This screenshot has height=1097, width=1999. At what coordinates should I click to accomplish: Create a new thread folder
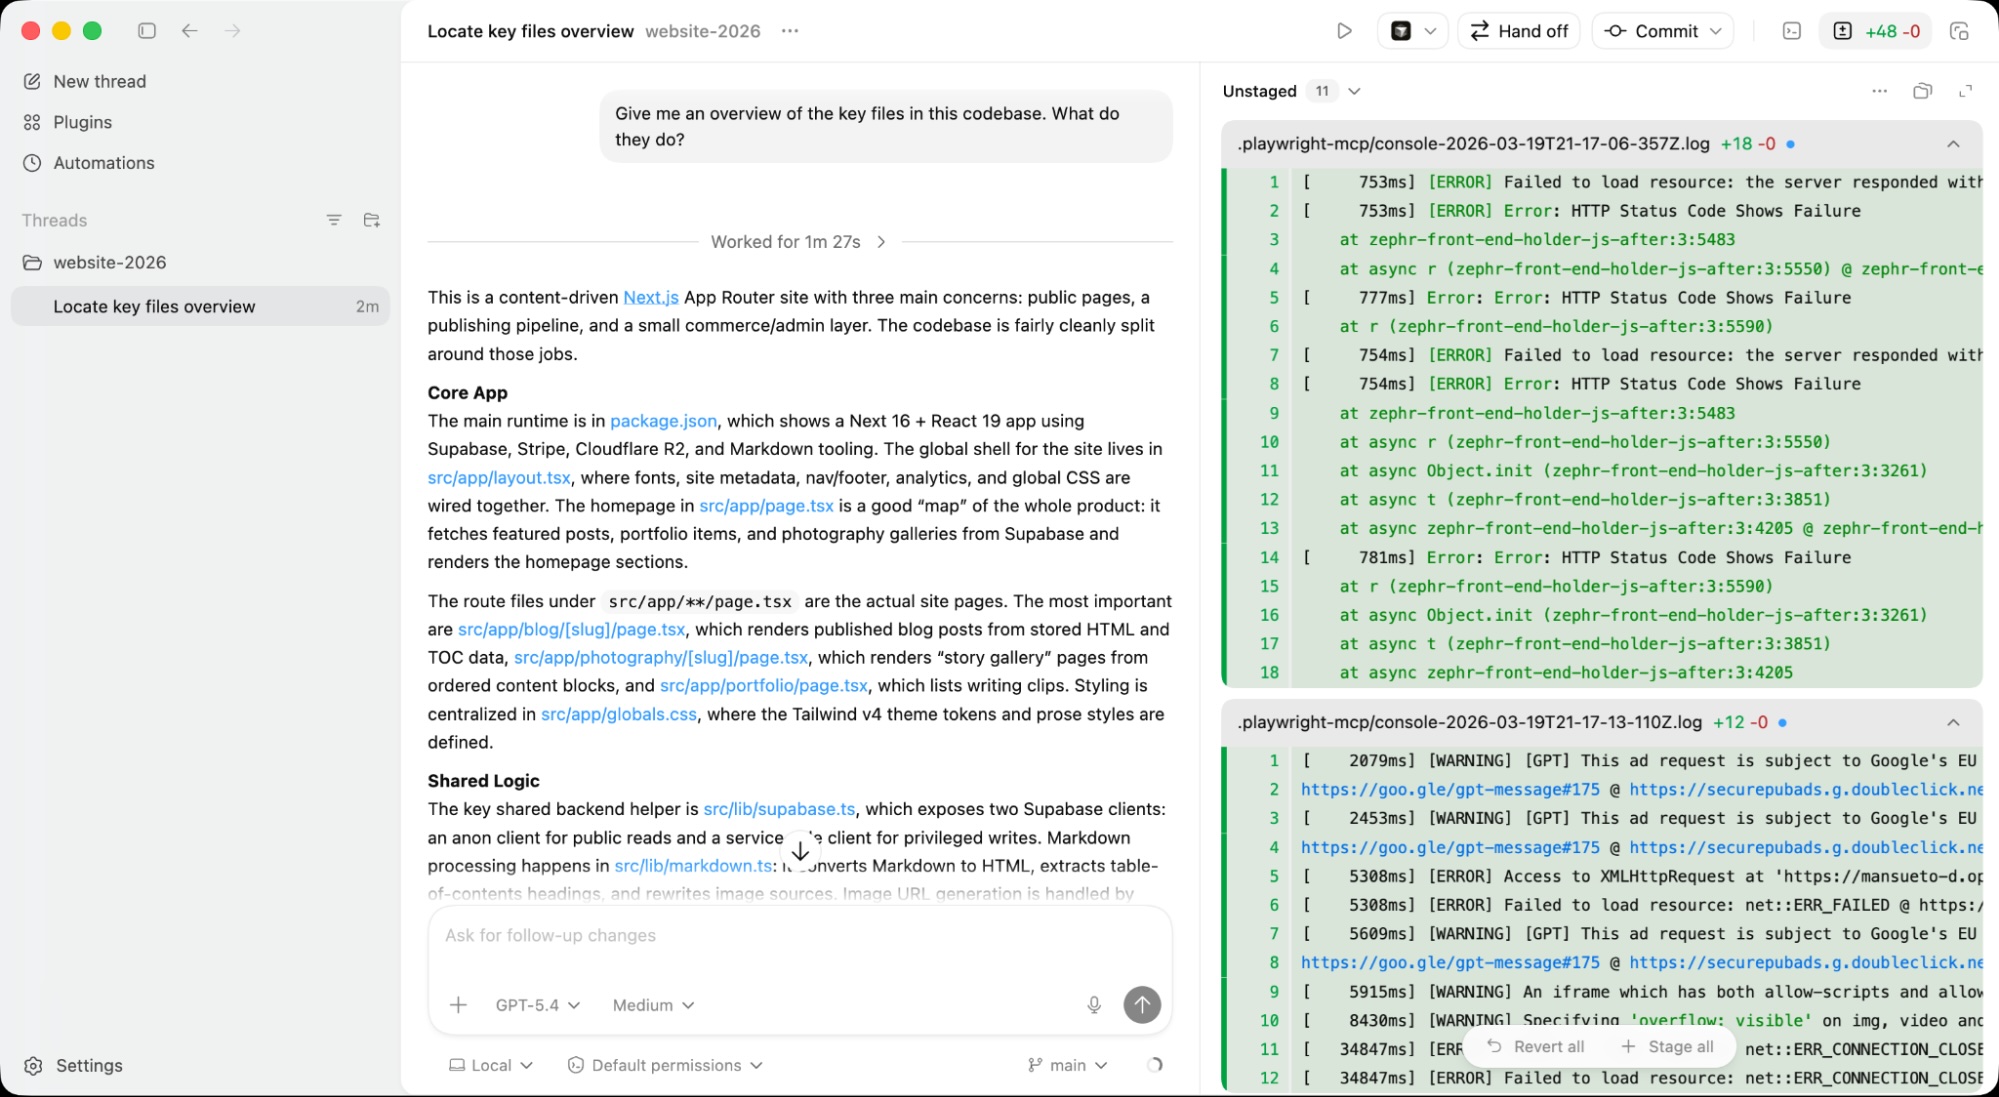click(371, 220)
